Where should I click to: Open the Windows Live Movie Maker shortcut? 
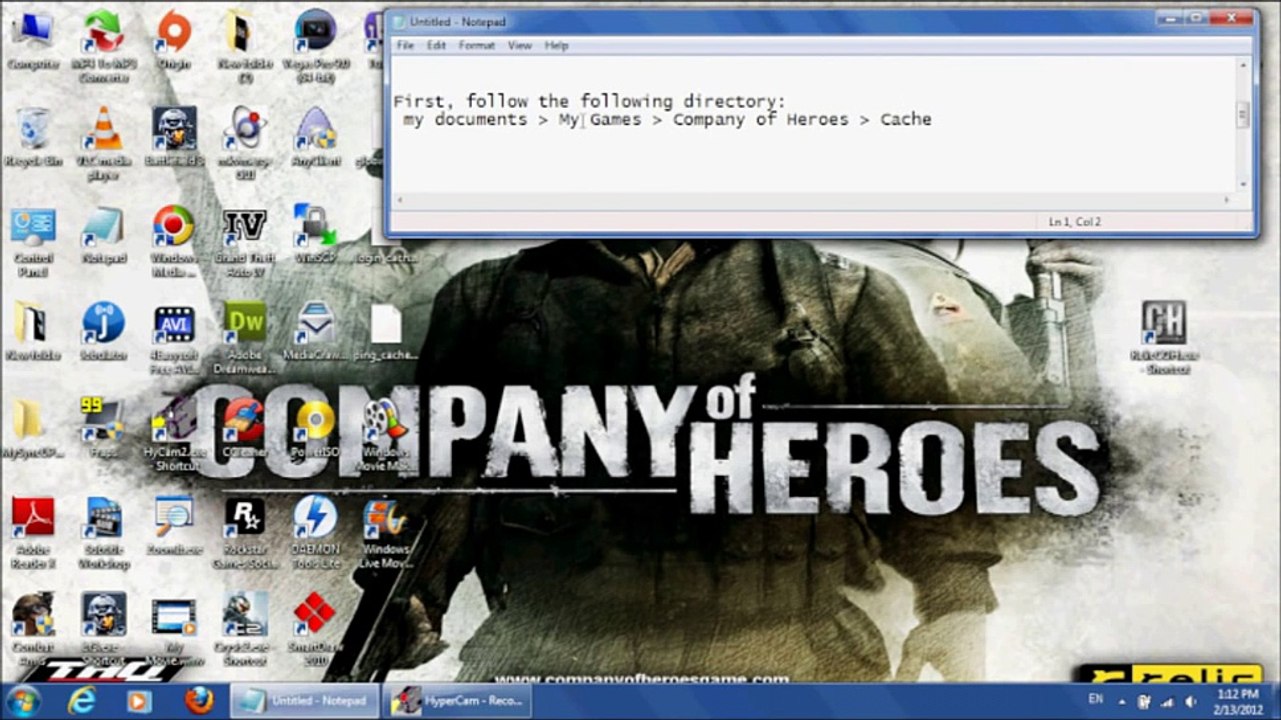point(385,534)
